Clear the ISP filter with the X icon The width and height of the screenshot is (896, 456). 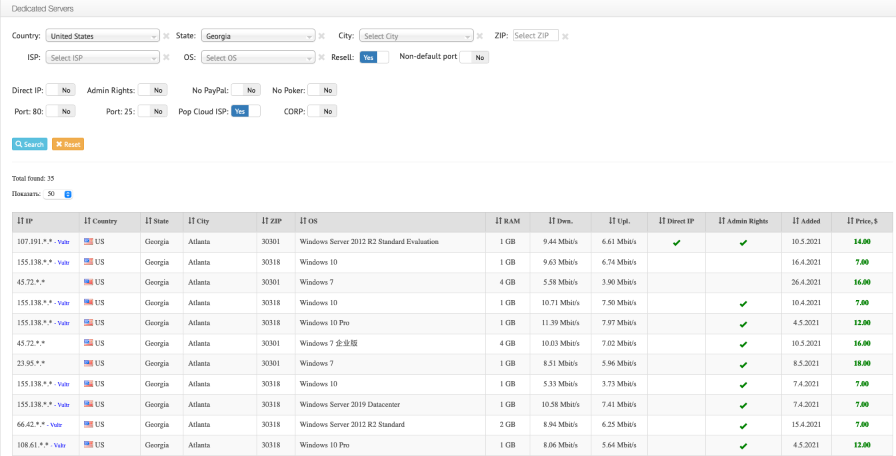coord(166,58)
